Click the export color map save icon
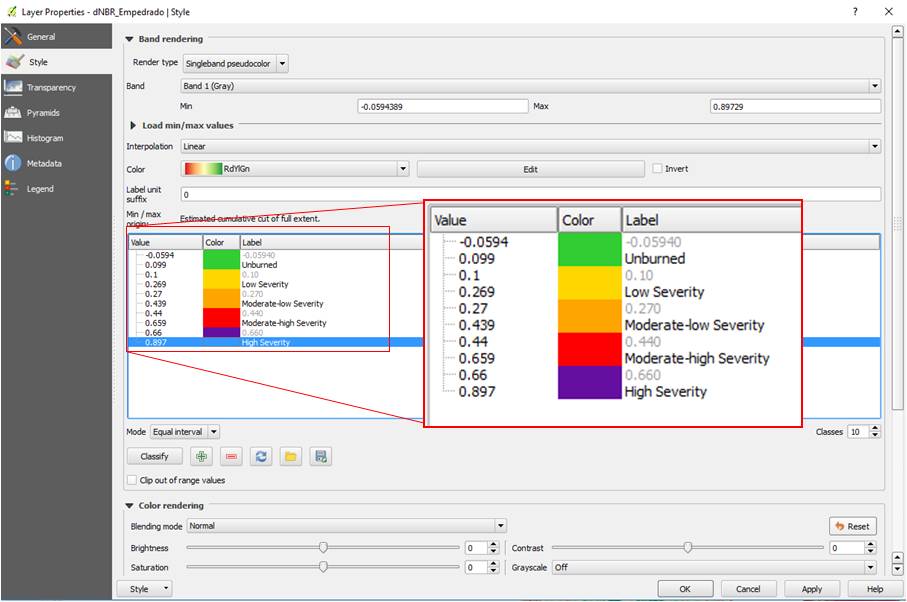The height and width of the screenshot is (602, 907). 320,456
